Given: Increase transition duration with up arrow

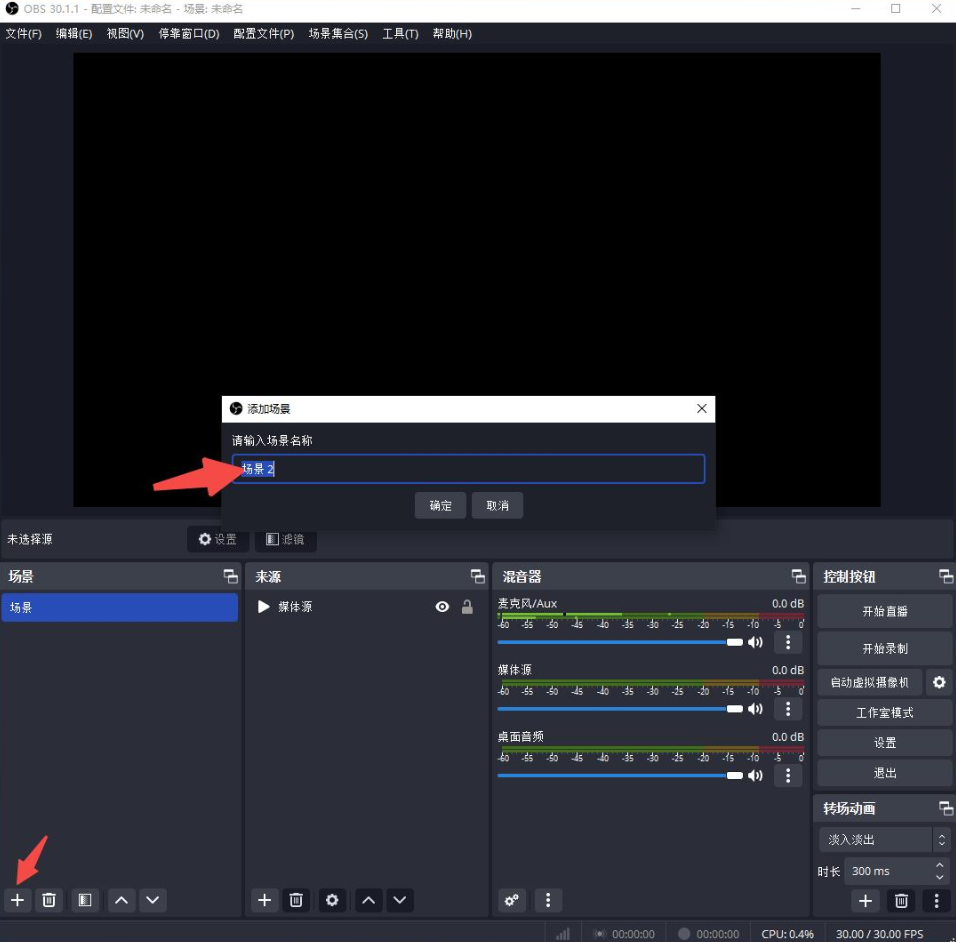Looking at the screenshot, I should click(940, 865).
